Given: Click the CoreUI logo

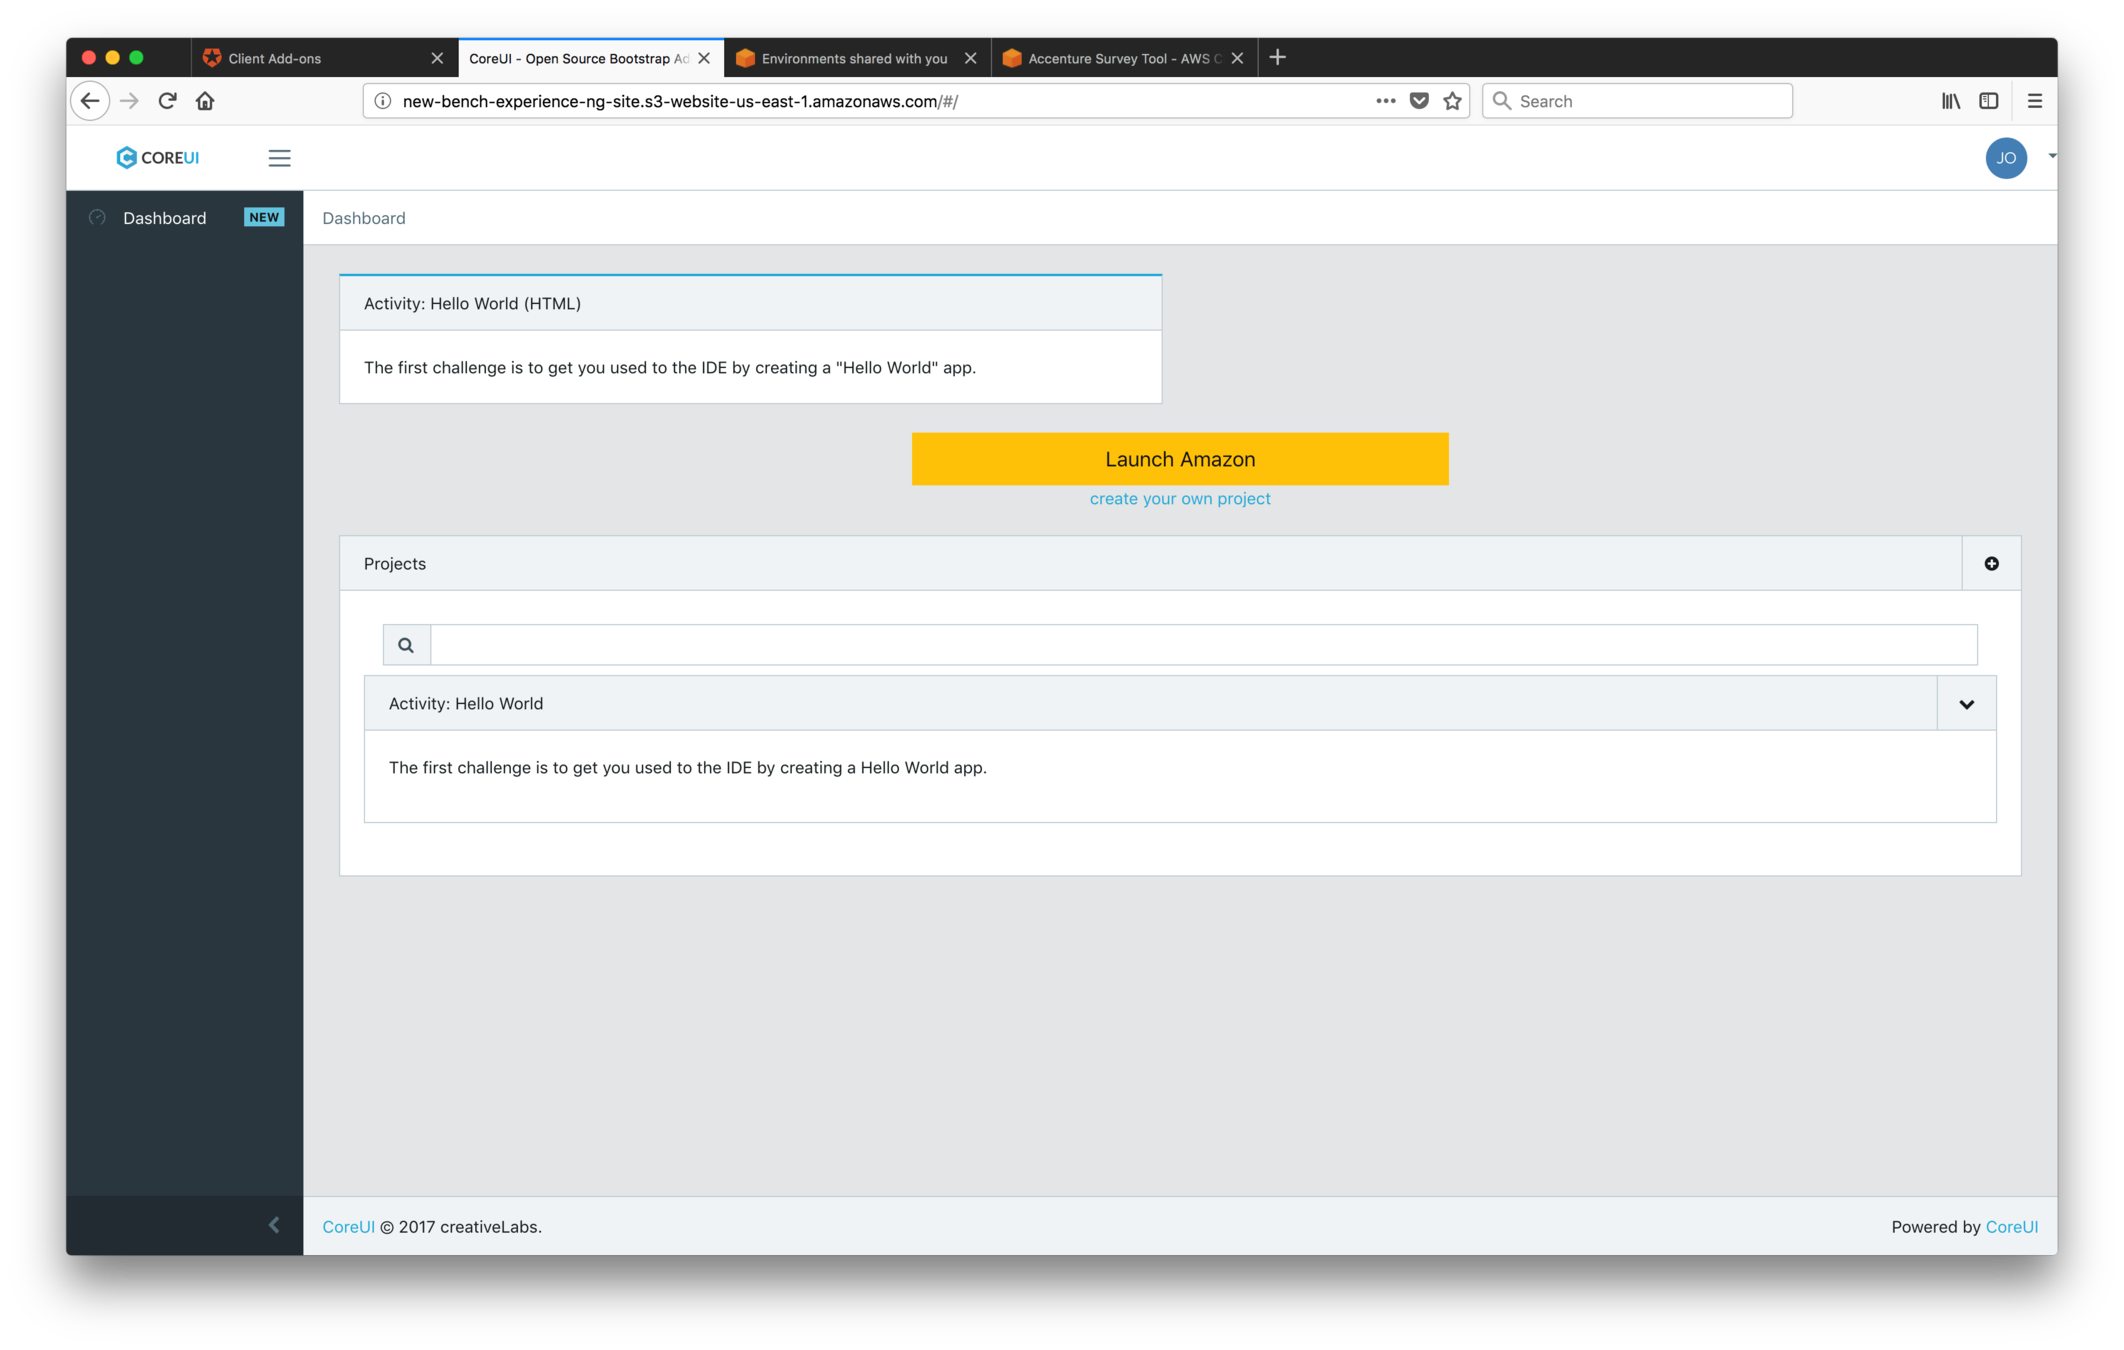Looking at the screenshot, I should [158, 158].
